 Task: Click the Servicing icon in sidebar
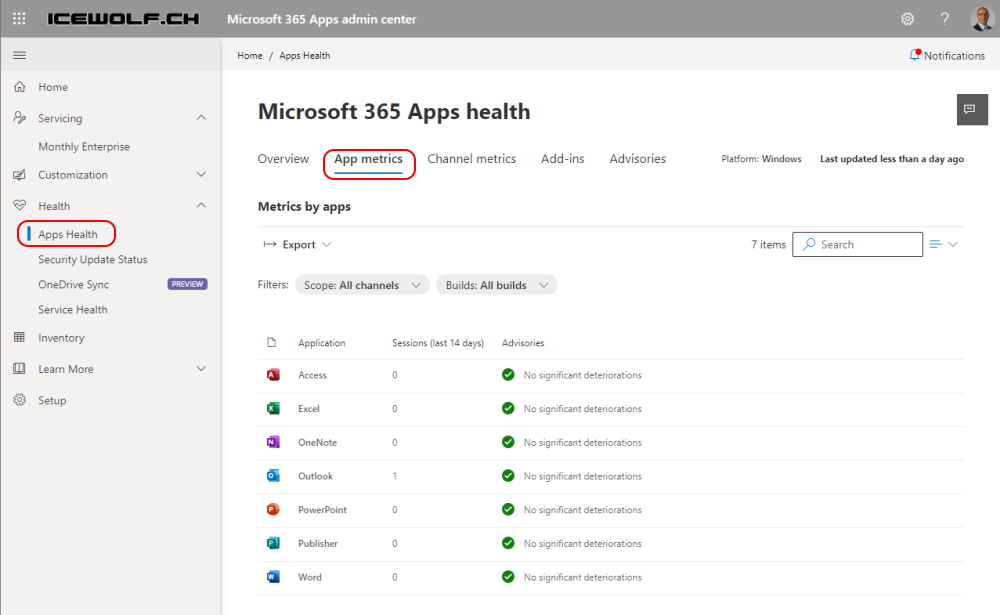[20, 117]
